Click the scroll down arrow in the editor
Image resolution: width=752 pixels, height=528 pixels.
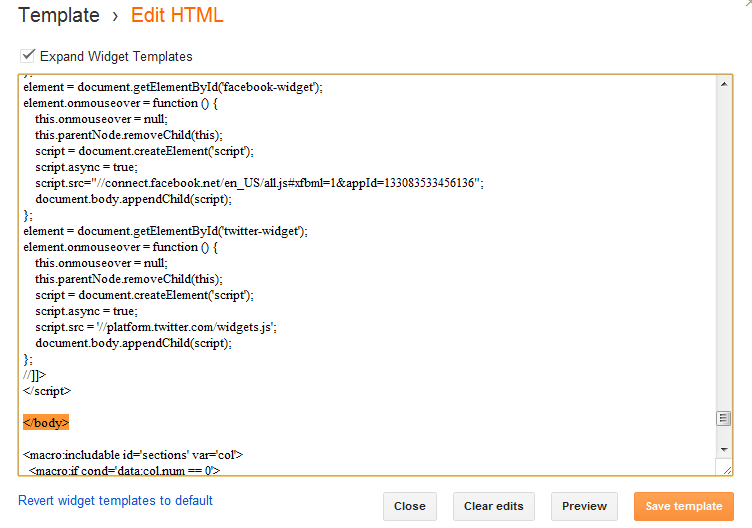click(x=725, y=446)
